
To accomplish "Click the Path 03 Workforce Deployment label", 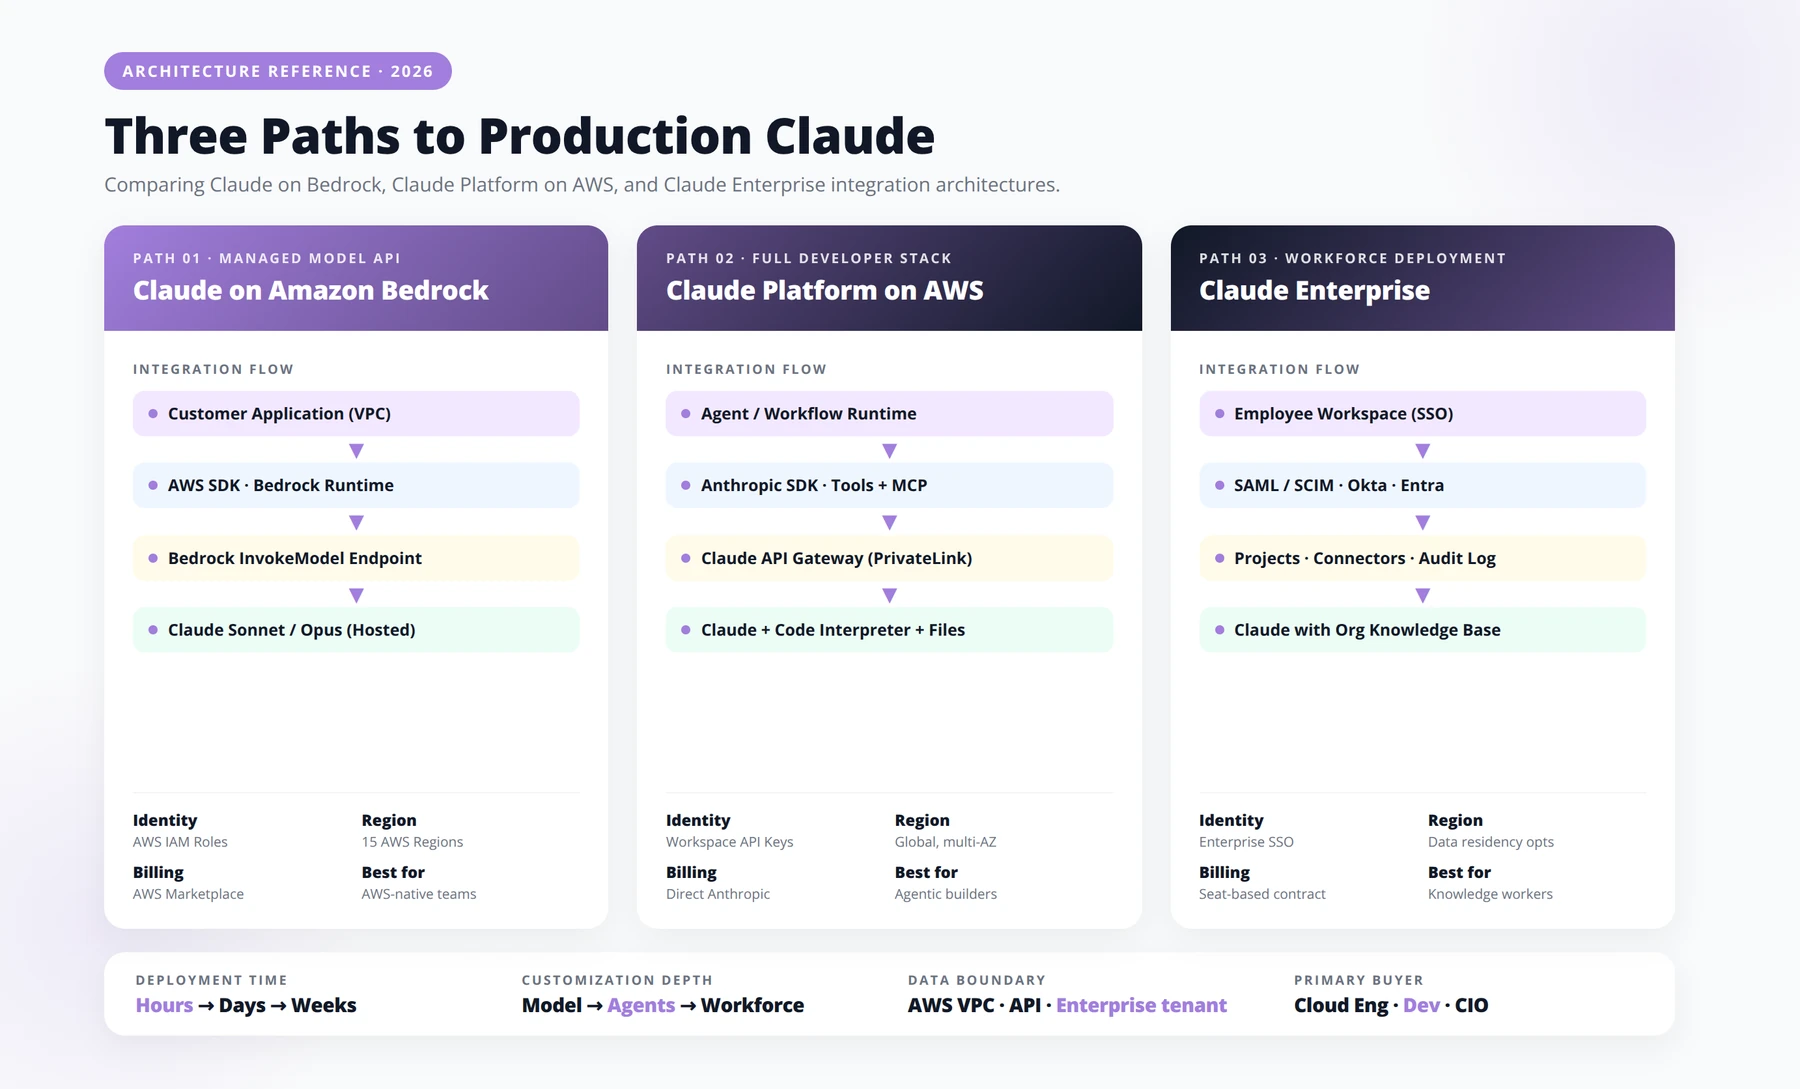I will 1352,258.
